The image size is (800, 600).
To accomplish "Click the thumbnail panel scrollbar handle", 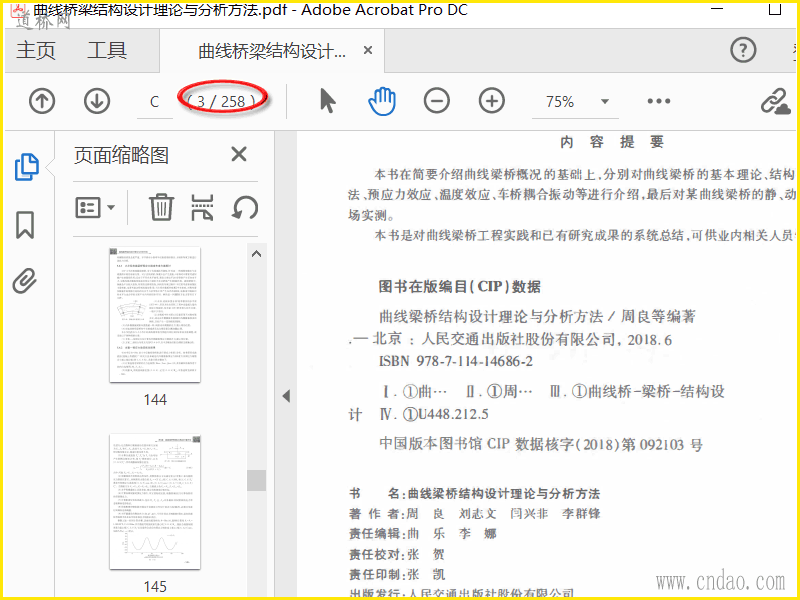I will (257, 480).
